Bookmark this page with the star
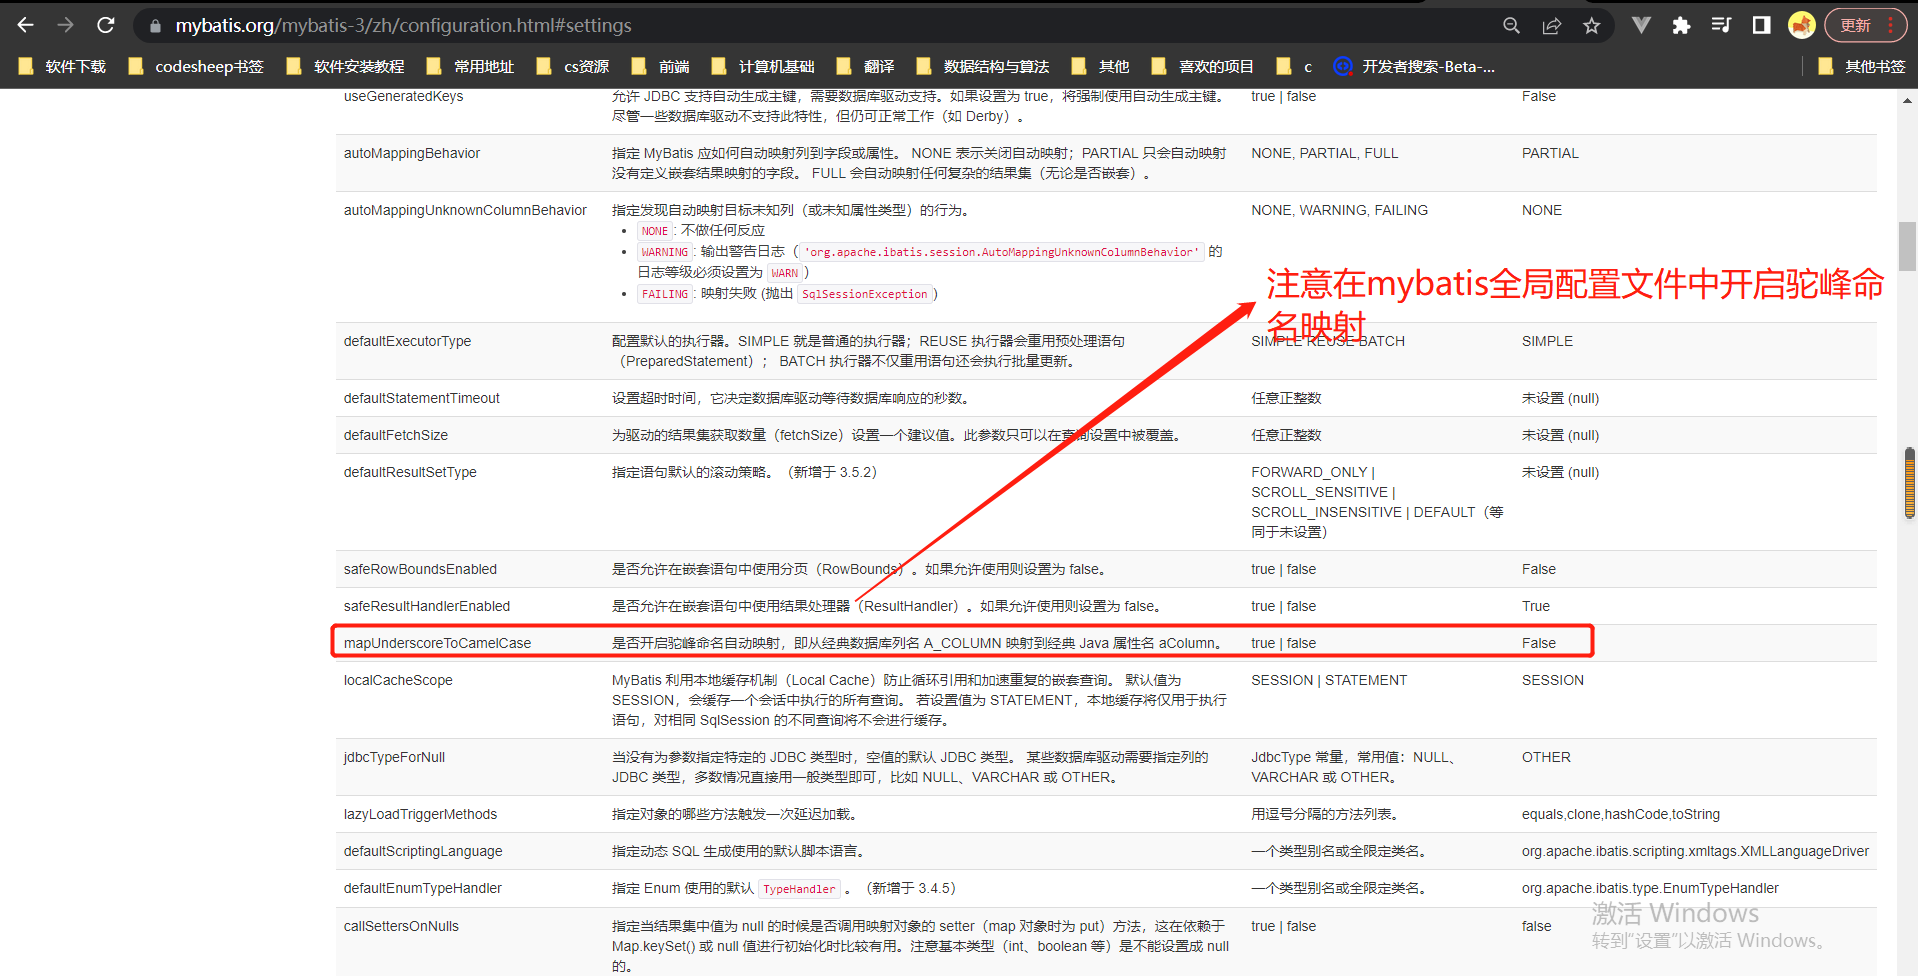 click(x=1591, y=26)
